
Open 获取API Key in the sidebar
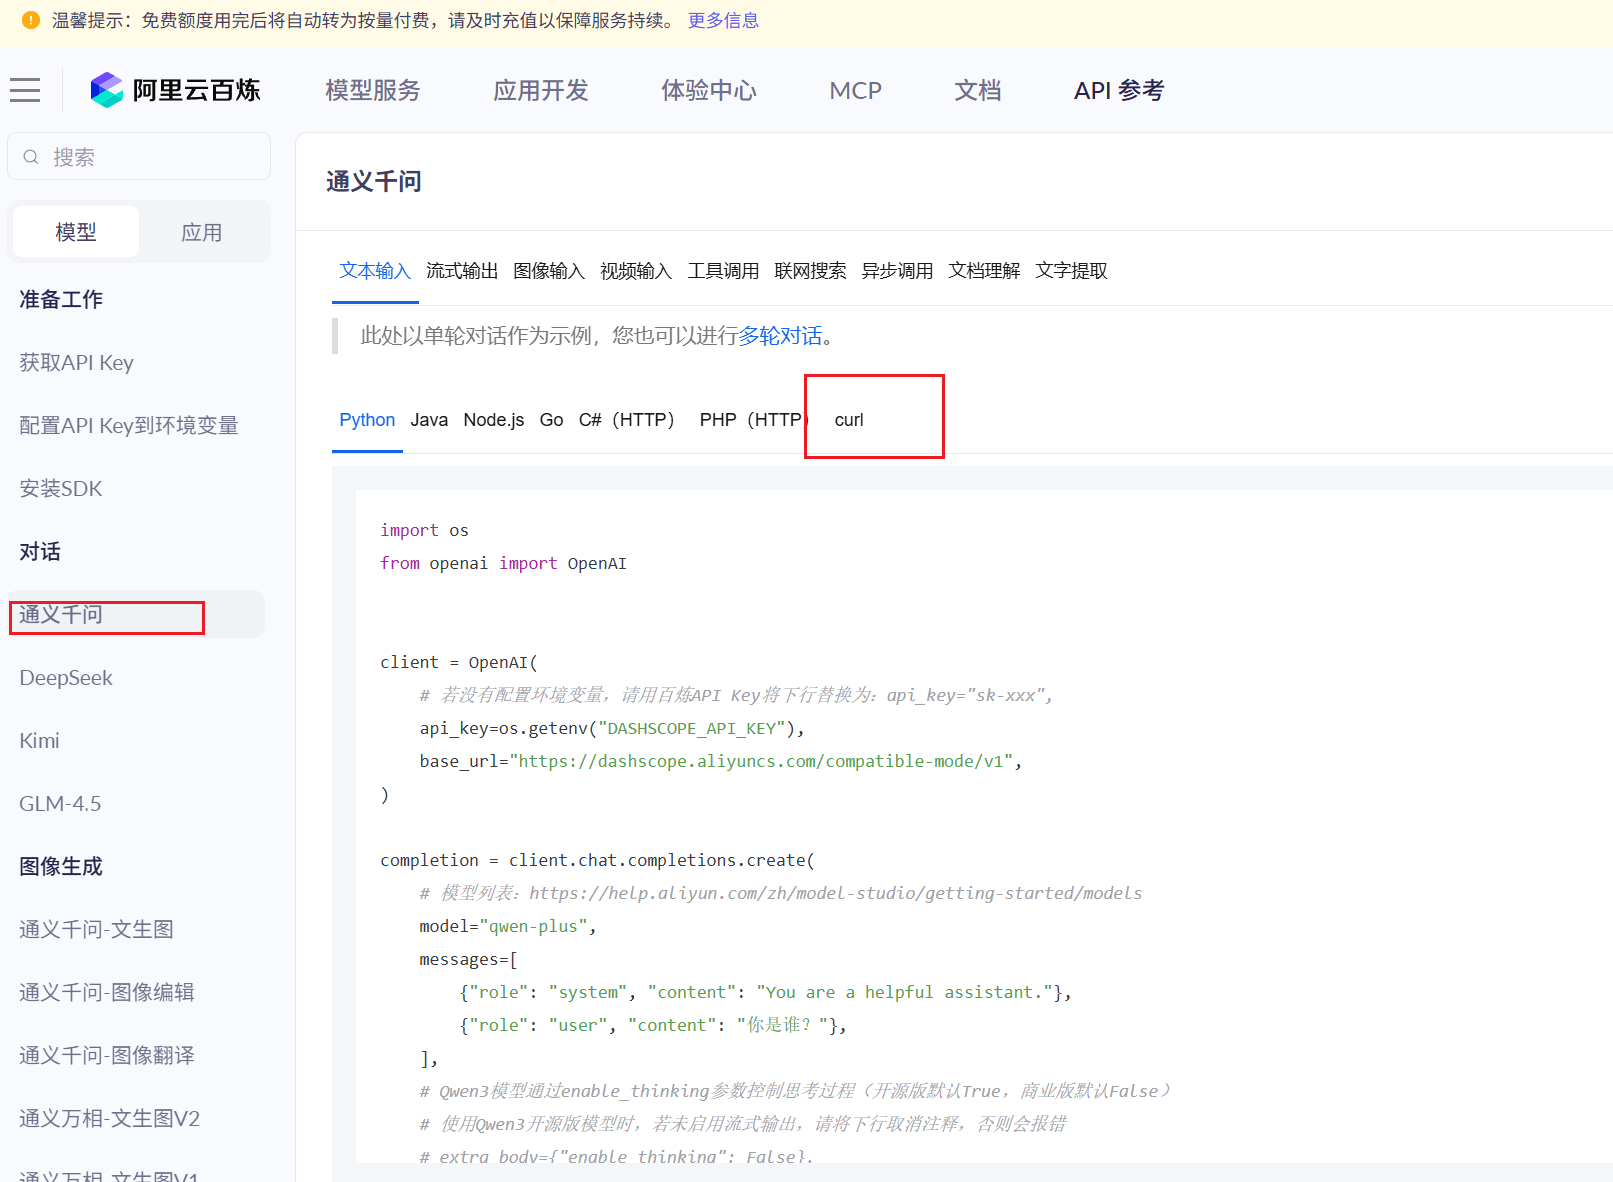(x=77, y=362)
